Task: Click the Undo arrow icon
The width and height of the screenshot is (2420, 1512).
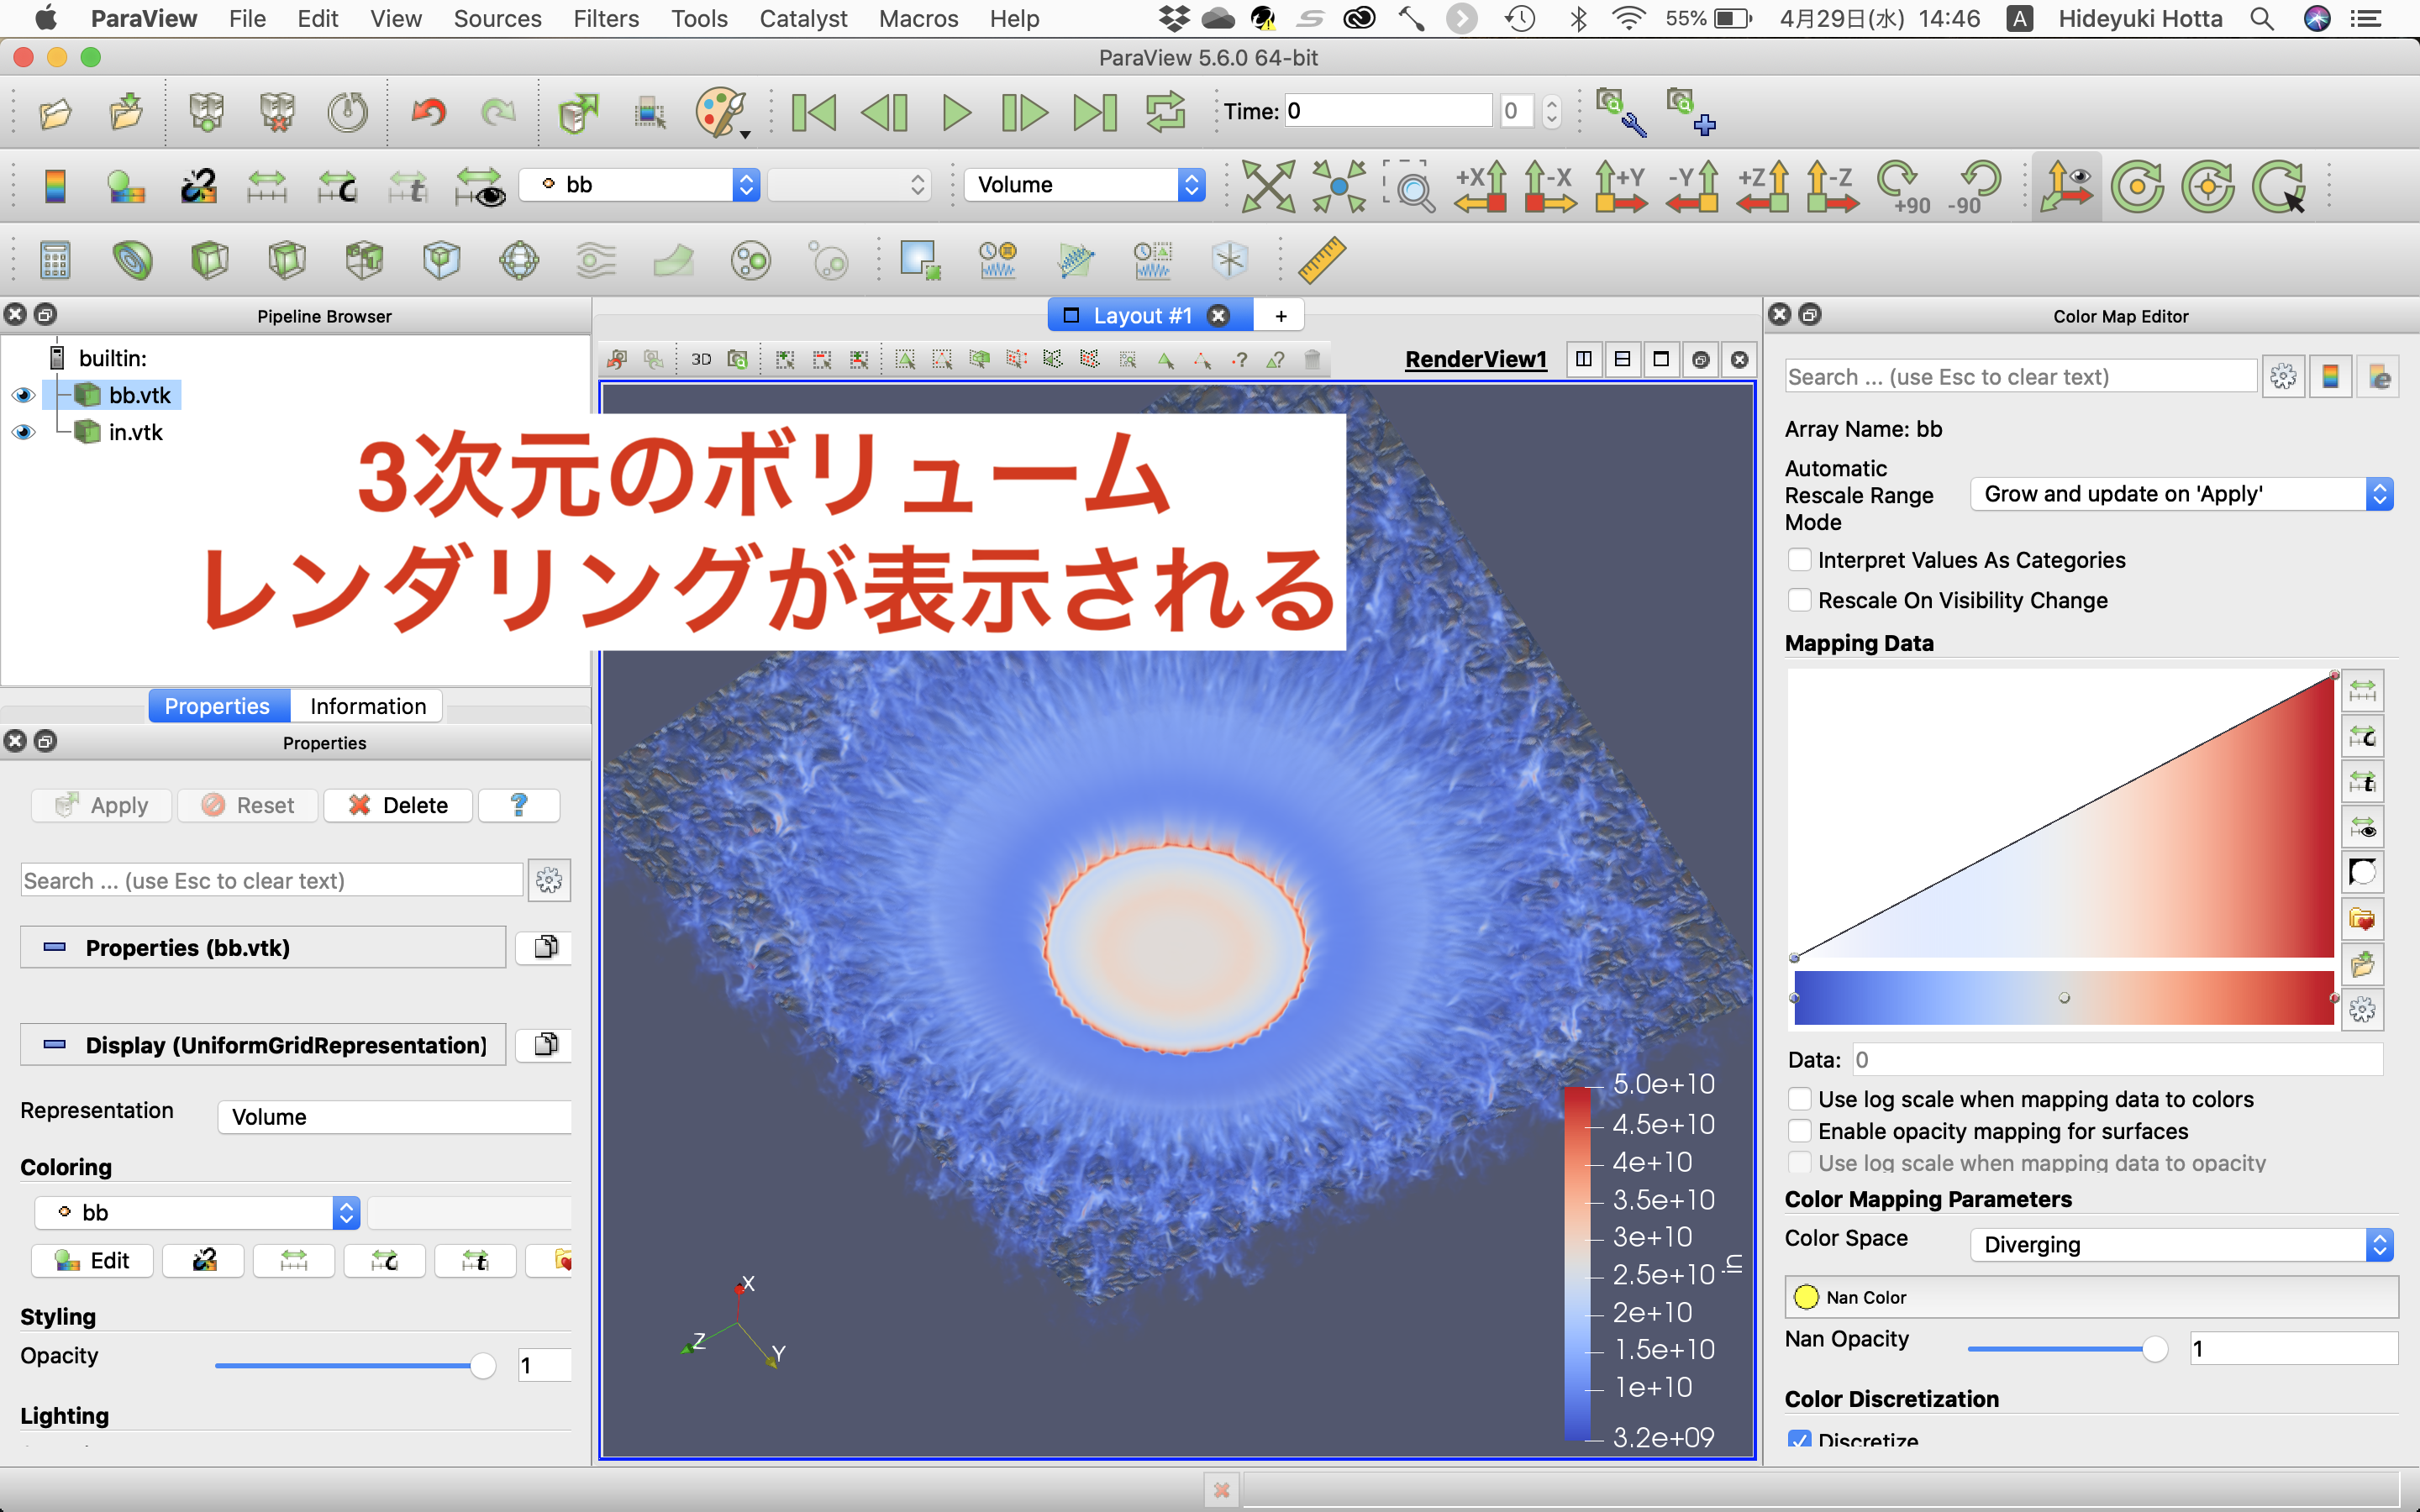Action: point(428,112)
